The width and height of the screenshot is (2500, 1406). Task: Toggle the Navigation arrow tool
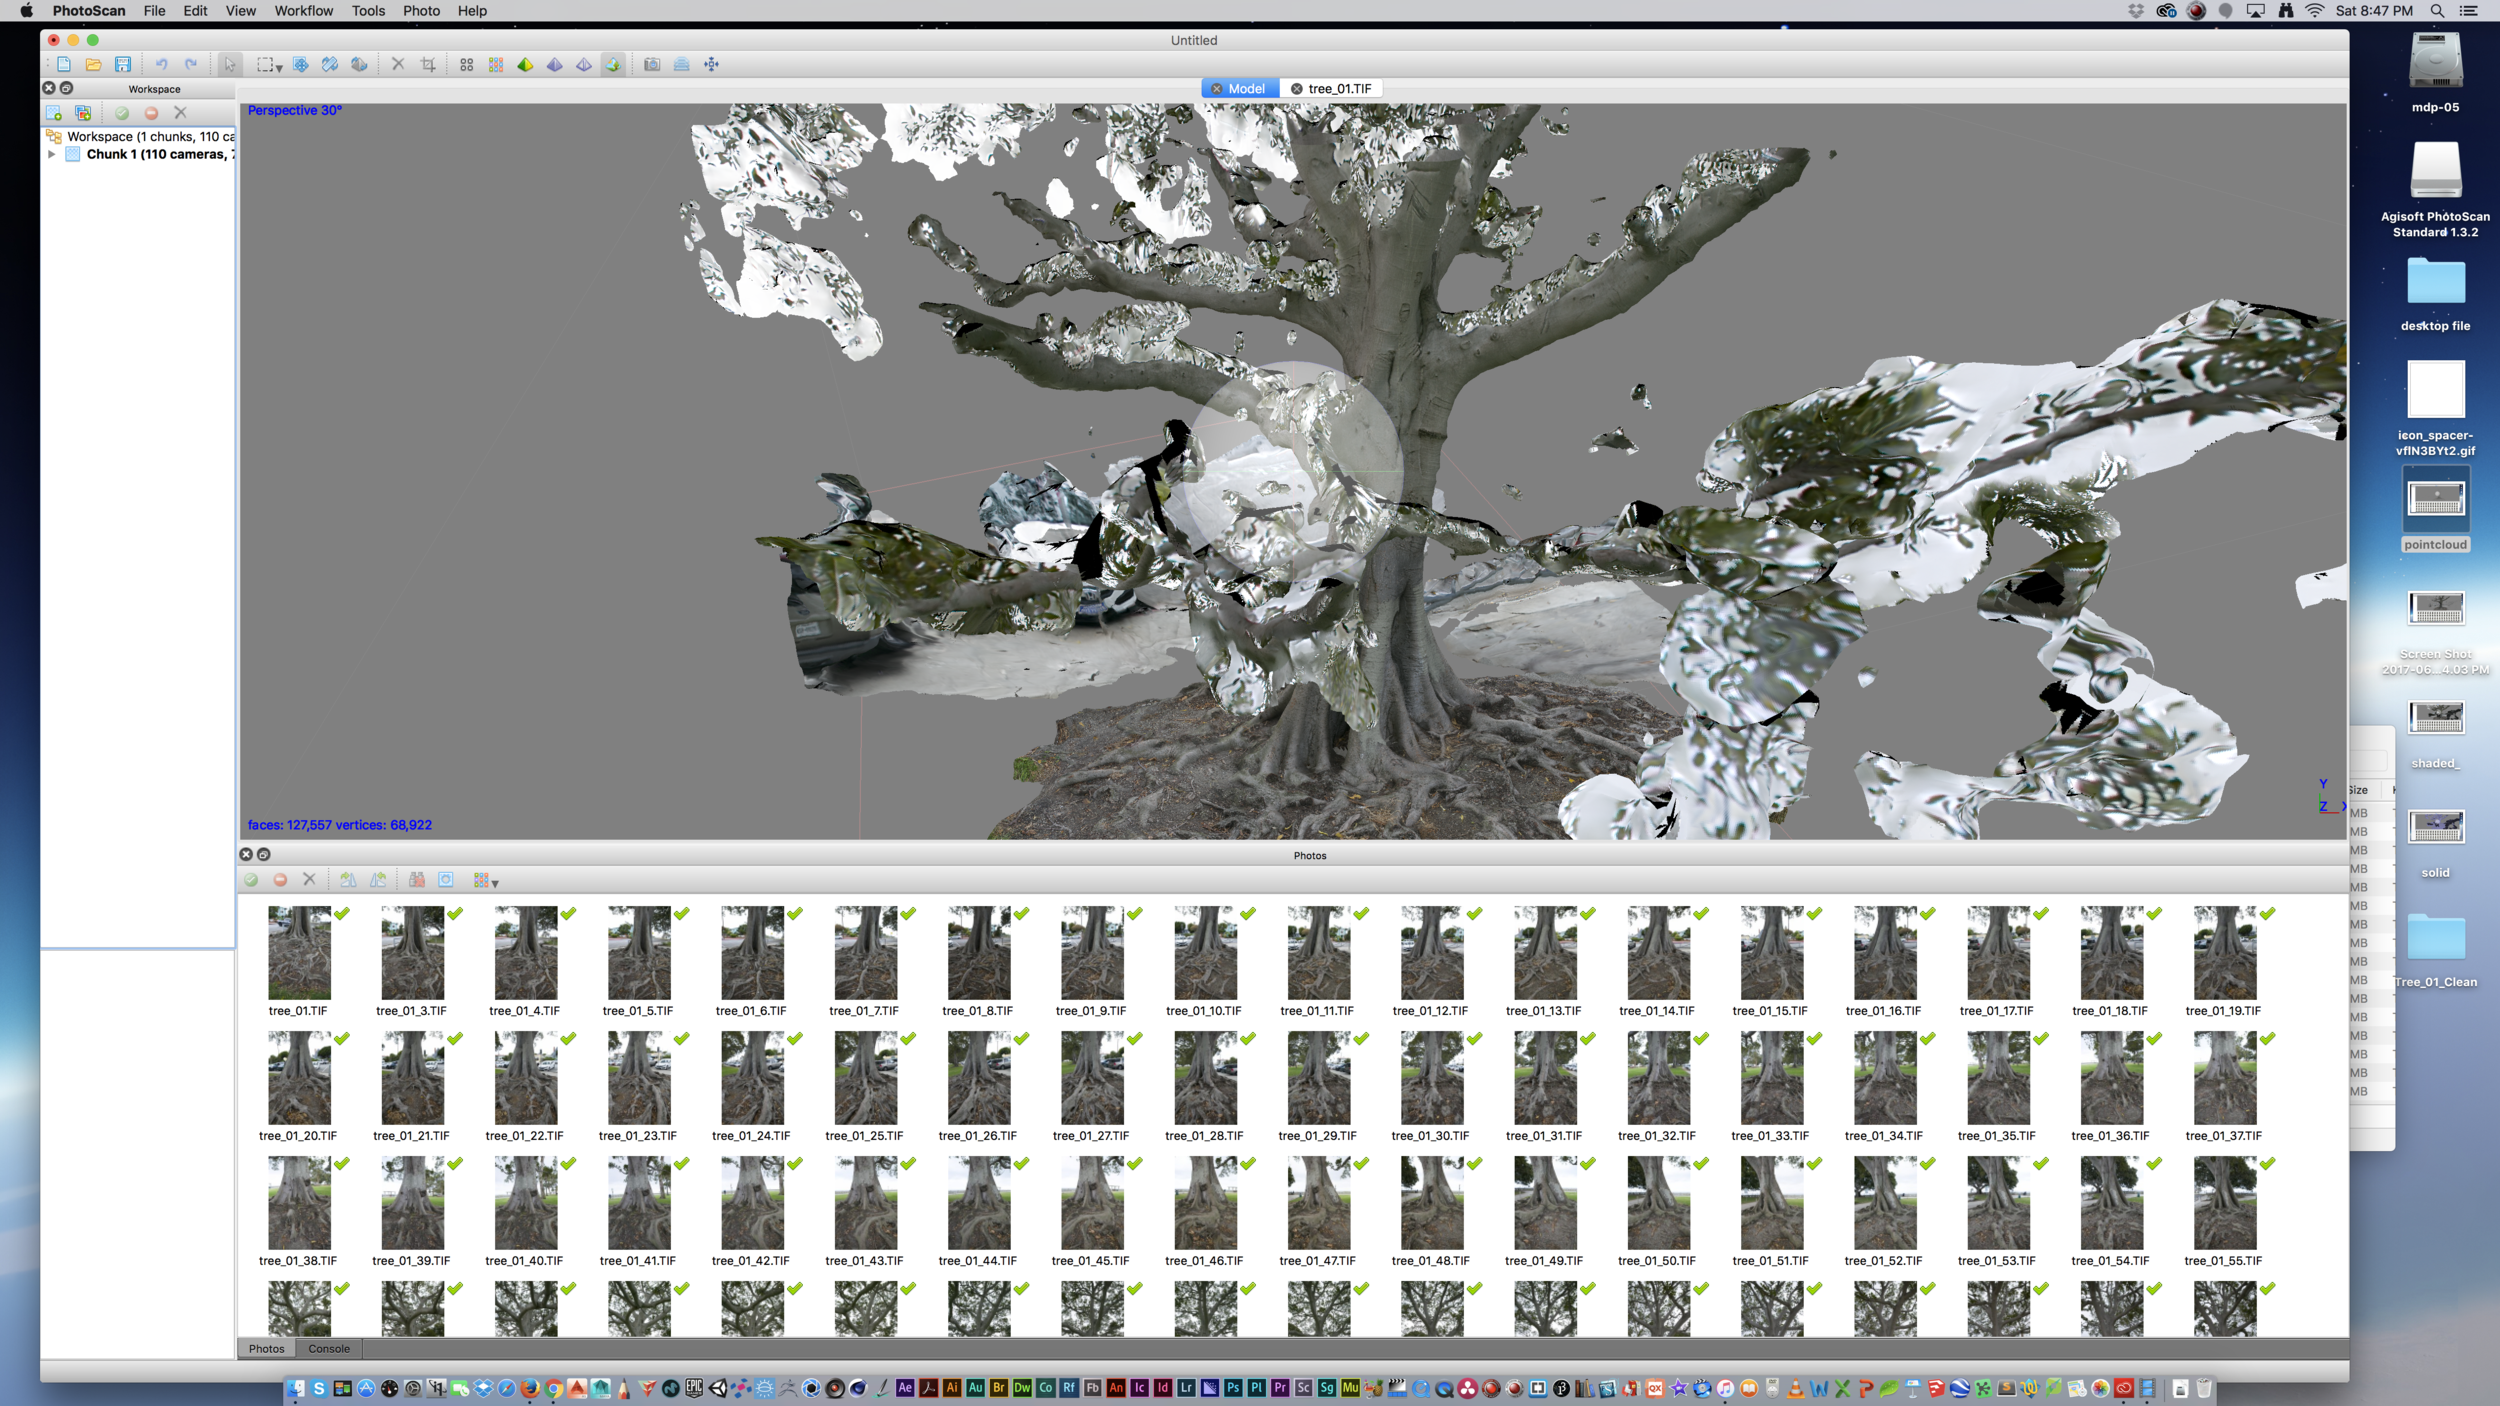point(230,65)
